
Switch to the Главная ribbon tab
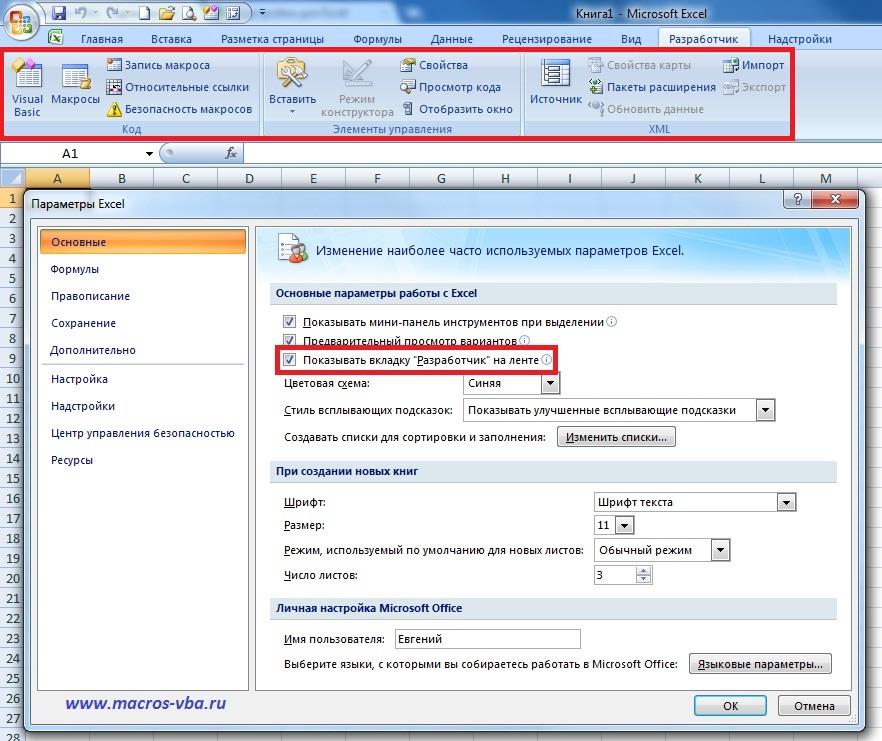(102, 39)
